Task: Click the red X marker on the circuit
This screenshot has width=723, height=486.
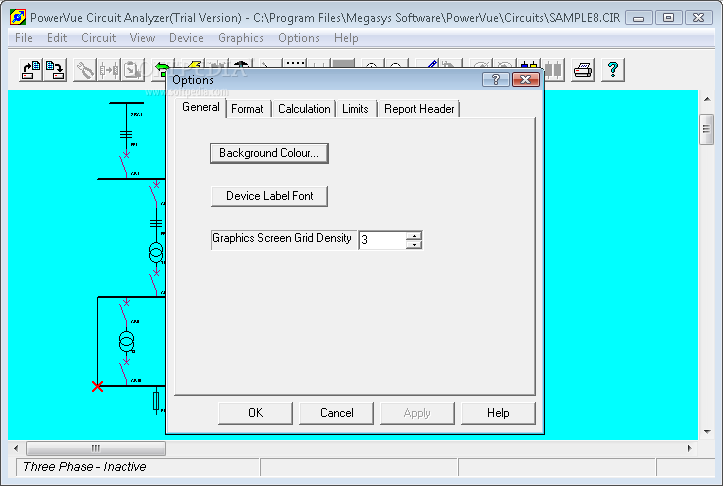Action: click(97, 386)
